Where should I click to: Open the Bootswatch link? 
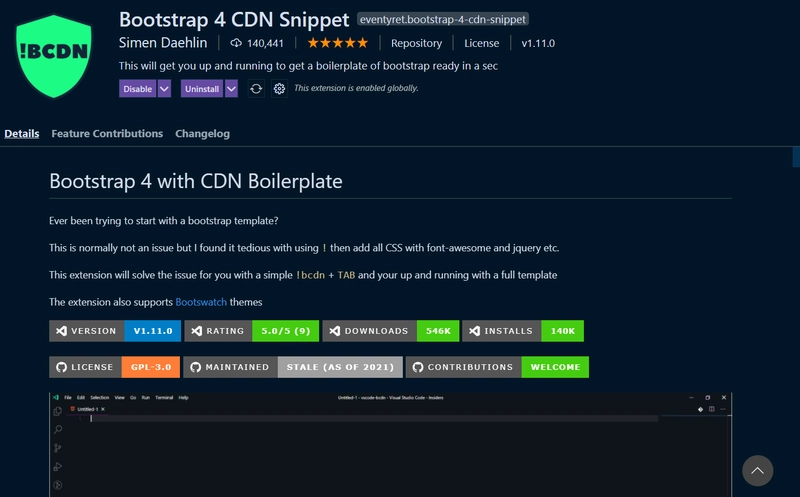[201, 302]
